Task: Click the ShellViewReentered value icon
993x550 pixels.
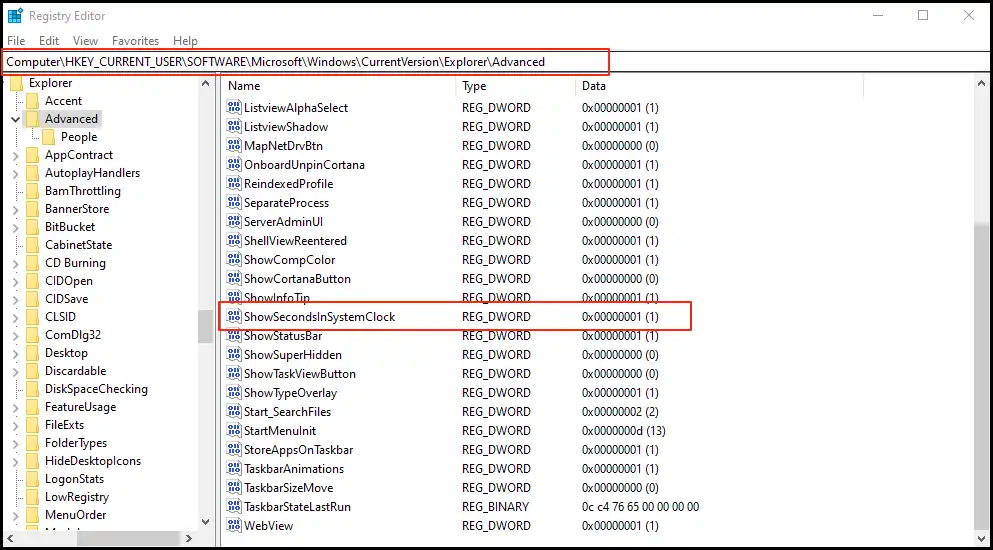Action: click(234, 241)
